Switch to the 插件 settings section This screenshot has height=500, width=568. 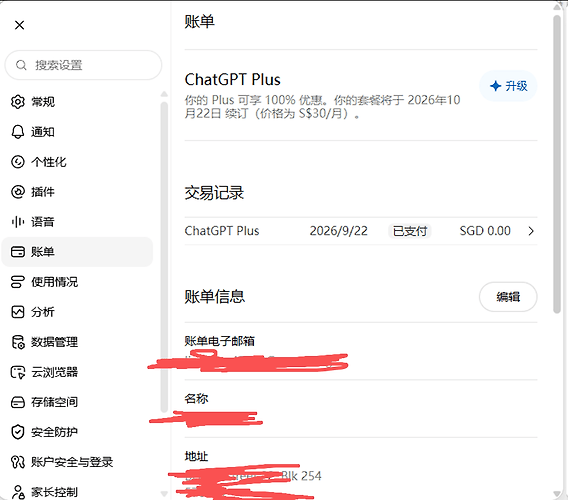(77, 192)
